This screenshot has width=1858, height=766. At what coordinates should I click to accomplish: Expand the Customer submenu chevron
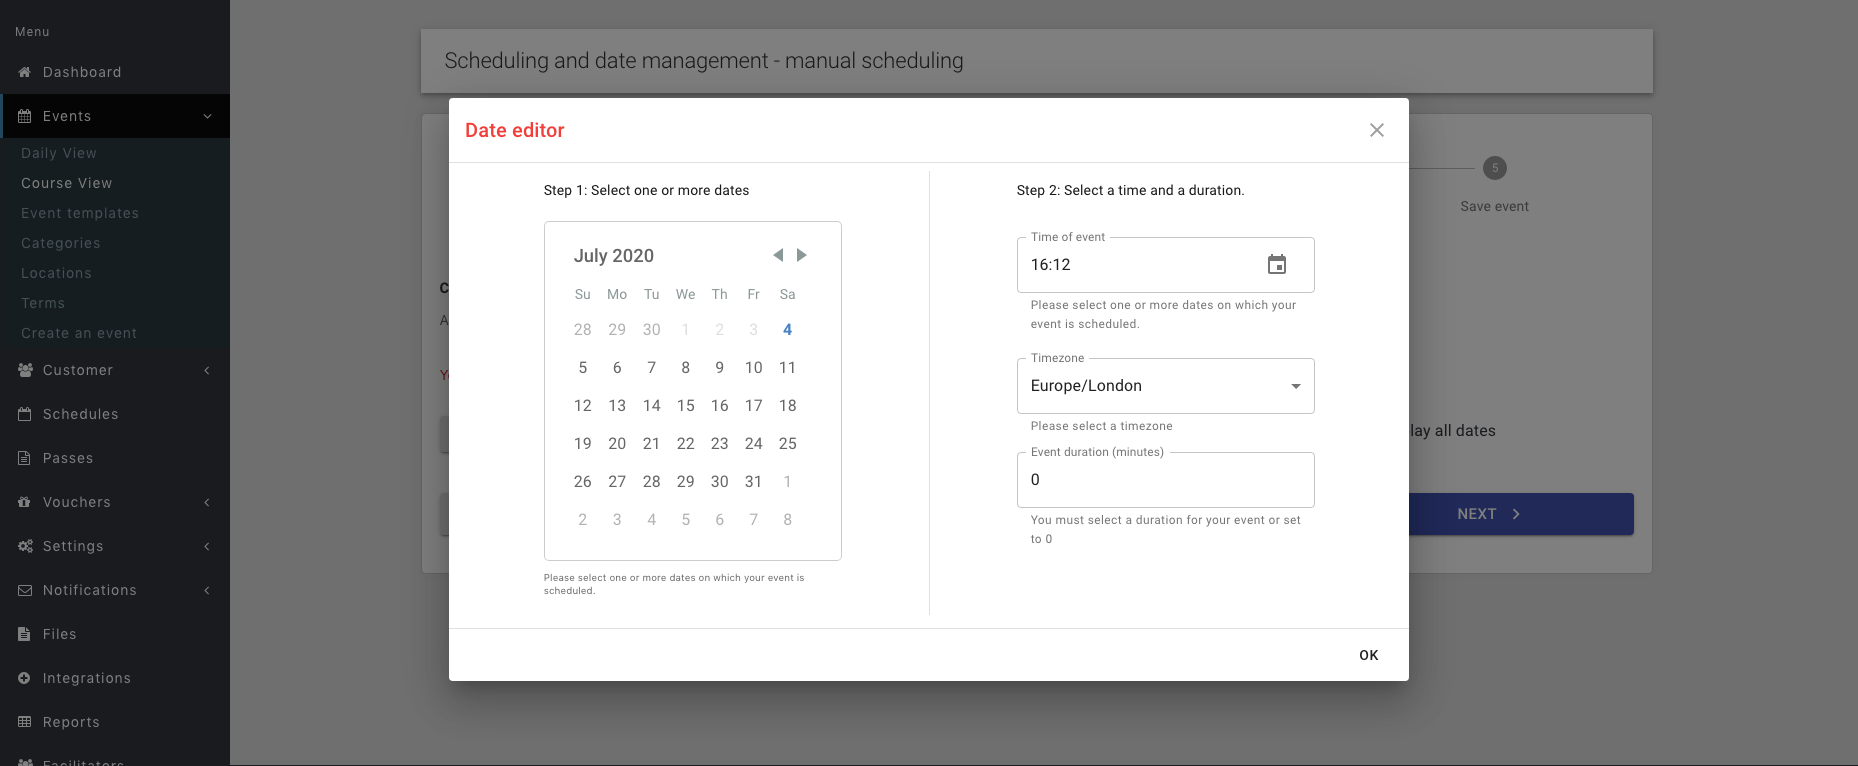[x=207, y=370]
